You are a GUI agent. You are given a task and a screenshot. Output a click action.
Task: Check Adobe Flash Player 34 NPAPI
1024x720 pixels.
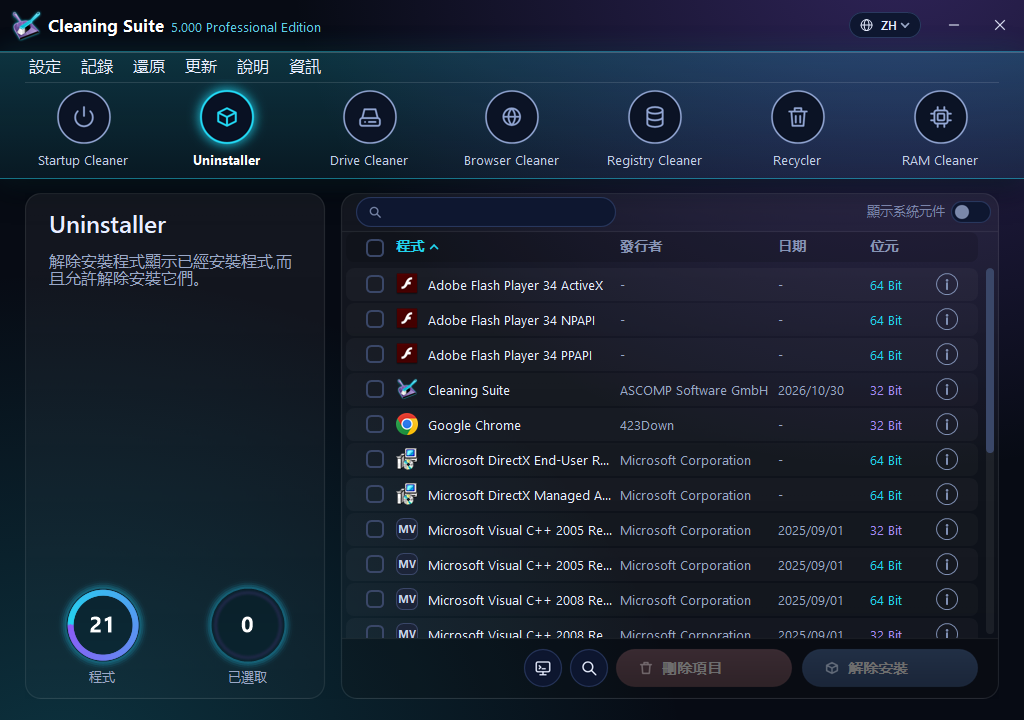(375, 319)
